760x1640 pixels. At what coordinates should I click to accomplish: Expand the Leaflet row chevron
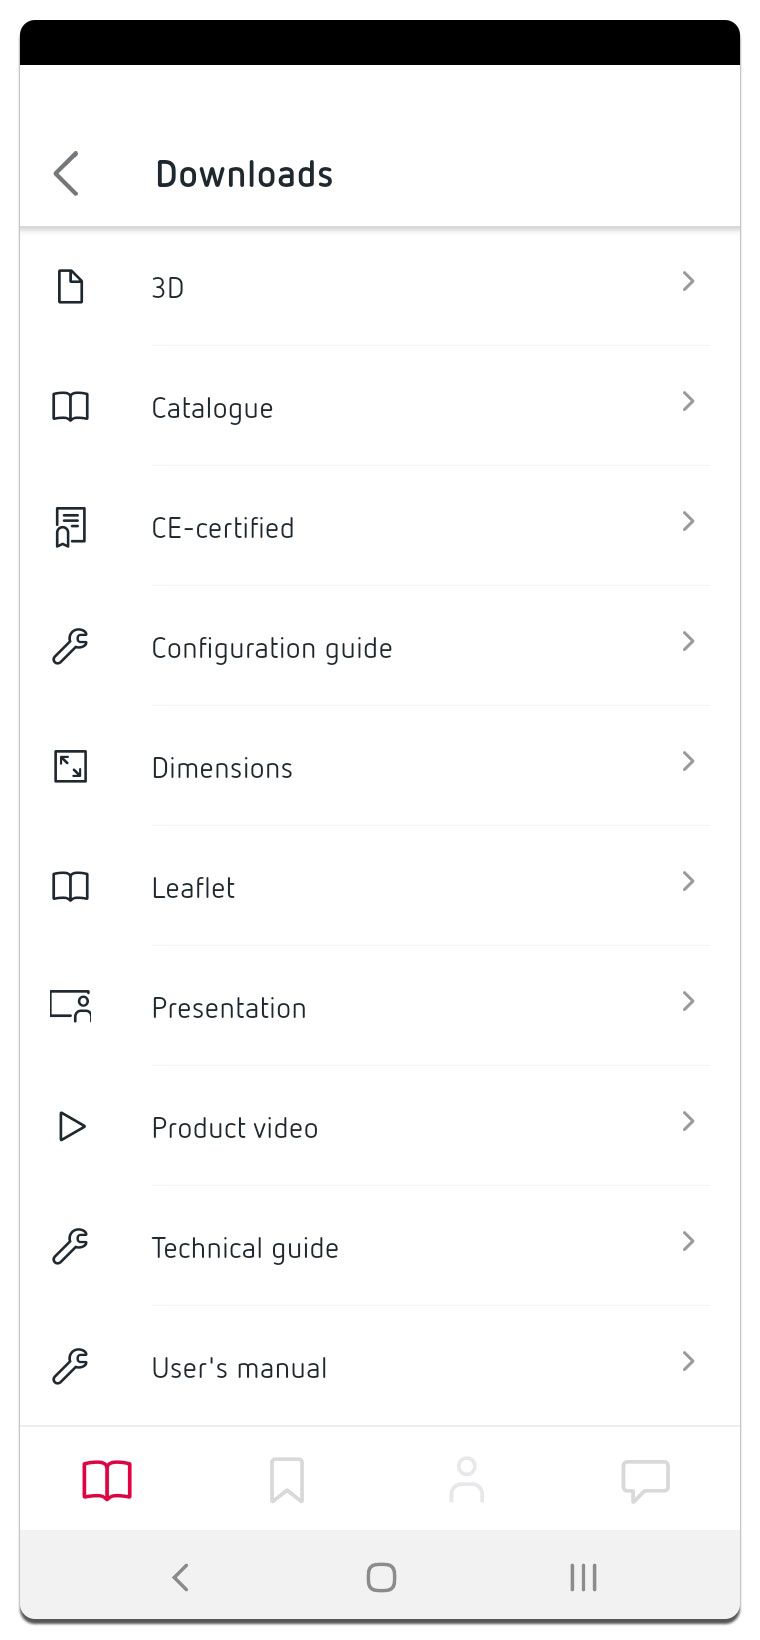tap(688, 882)
